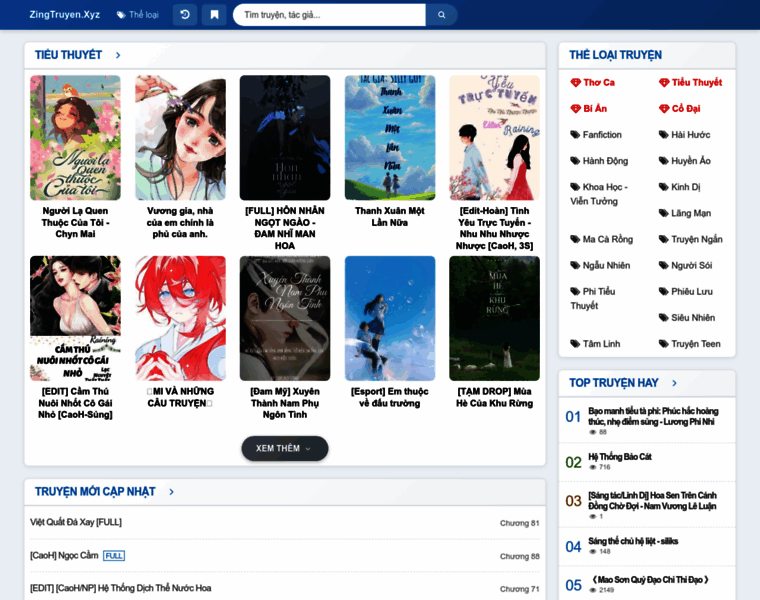
Task: Expand the TOP TRUYỆN HAY chevron
Action: pyautogui.click(x=674, y=383)
